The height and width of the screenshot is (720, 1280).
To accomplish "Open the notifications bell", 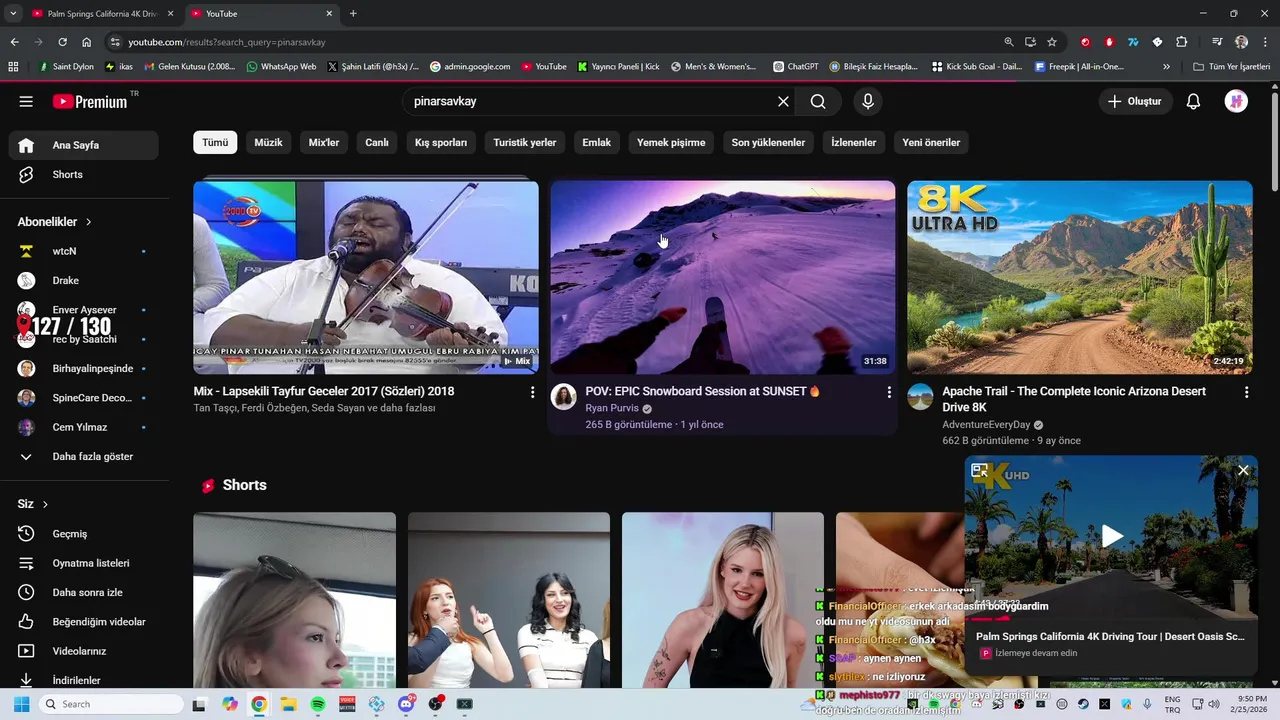I will 1193,101.
